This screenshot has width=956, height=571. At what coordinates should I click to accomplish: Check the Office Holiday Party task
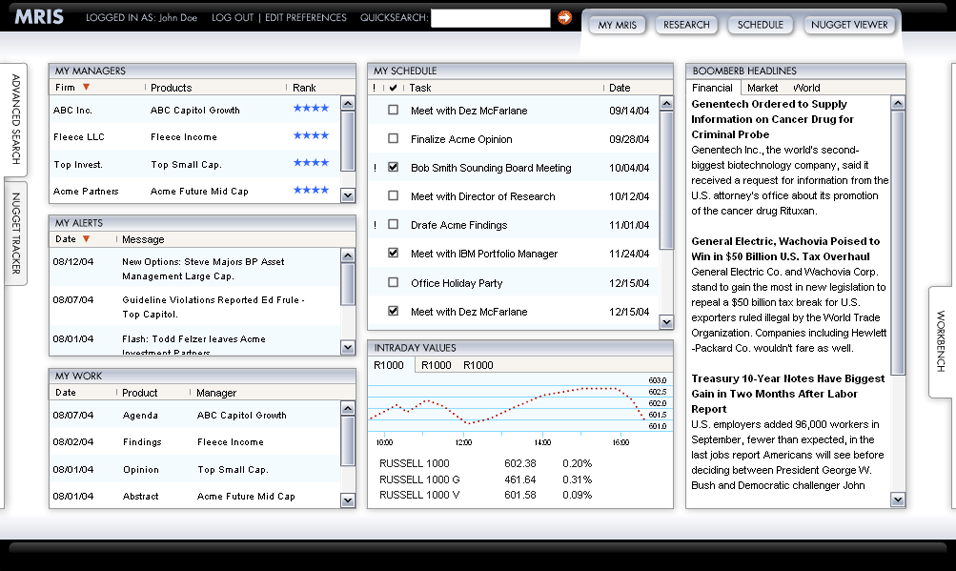tap(393, 282)
